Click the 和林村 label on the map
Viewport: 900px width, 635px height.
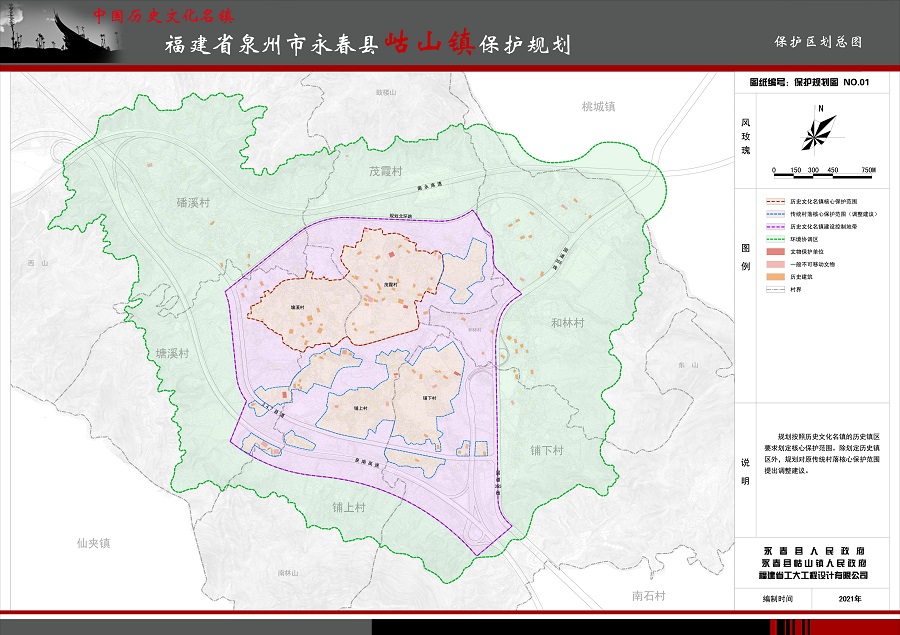[567, 323]
